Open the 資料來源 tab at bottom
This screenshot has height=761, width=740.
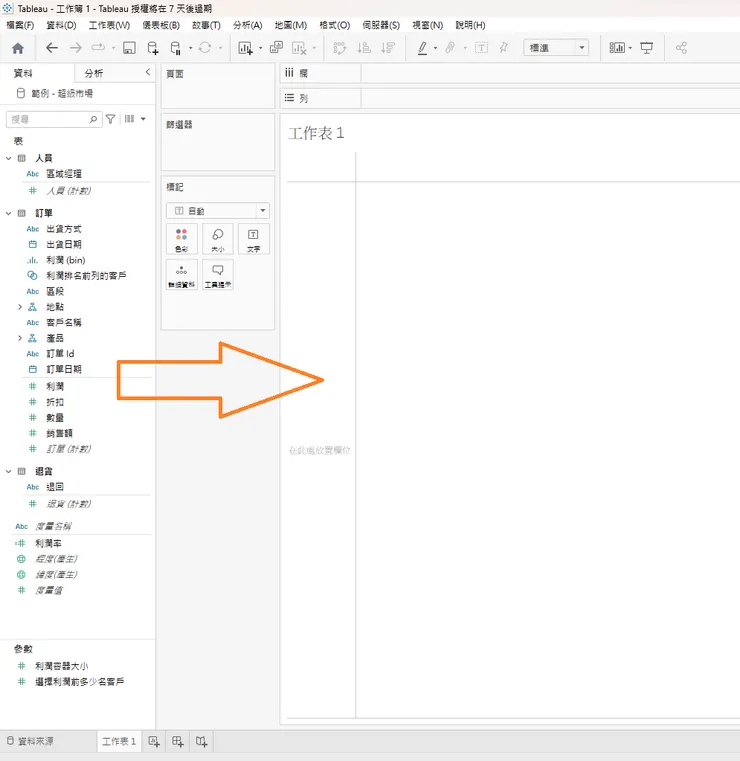pos(31,741)
